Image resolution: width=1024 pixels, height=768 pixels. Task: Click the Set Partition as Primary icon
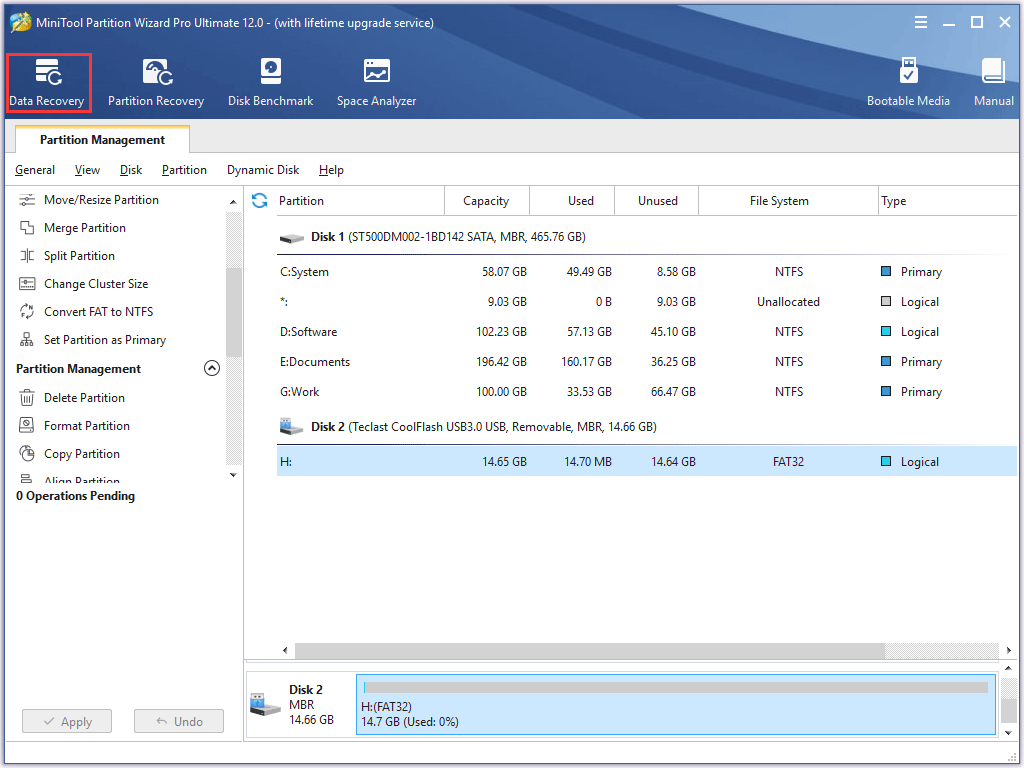[27, 340]
